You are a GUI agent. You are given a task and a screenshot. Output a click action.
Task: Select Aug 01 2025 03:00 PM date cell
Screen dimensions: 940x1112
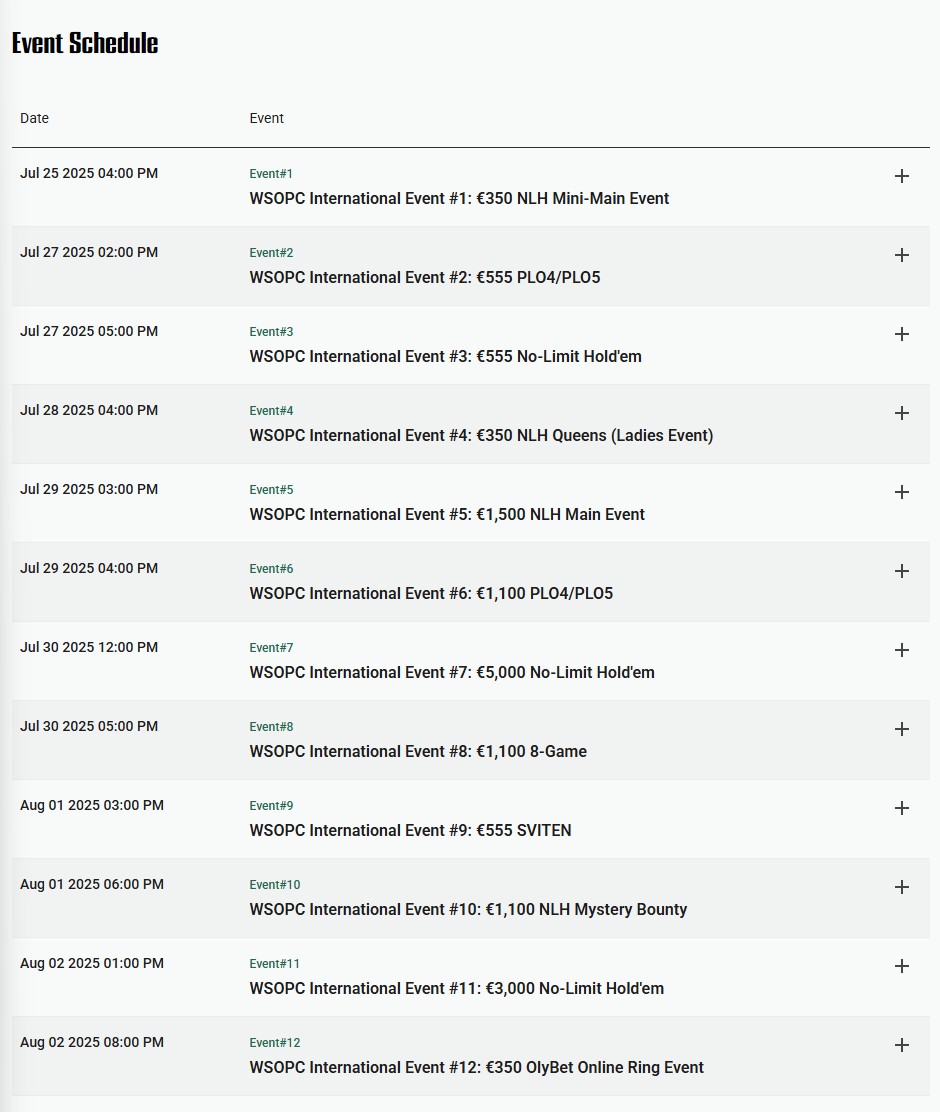(92, 806)
